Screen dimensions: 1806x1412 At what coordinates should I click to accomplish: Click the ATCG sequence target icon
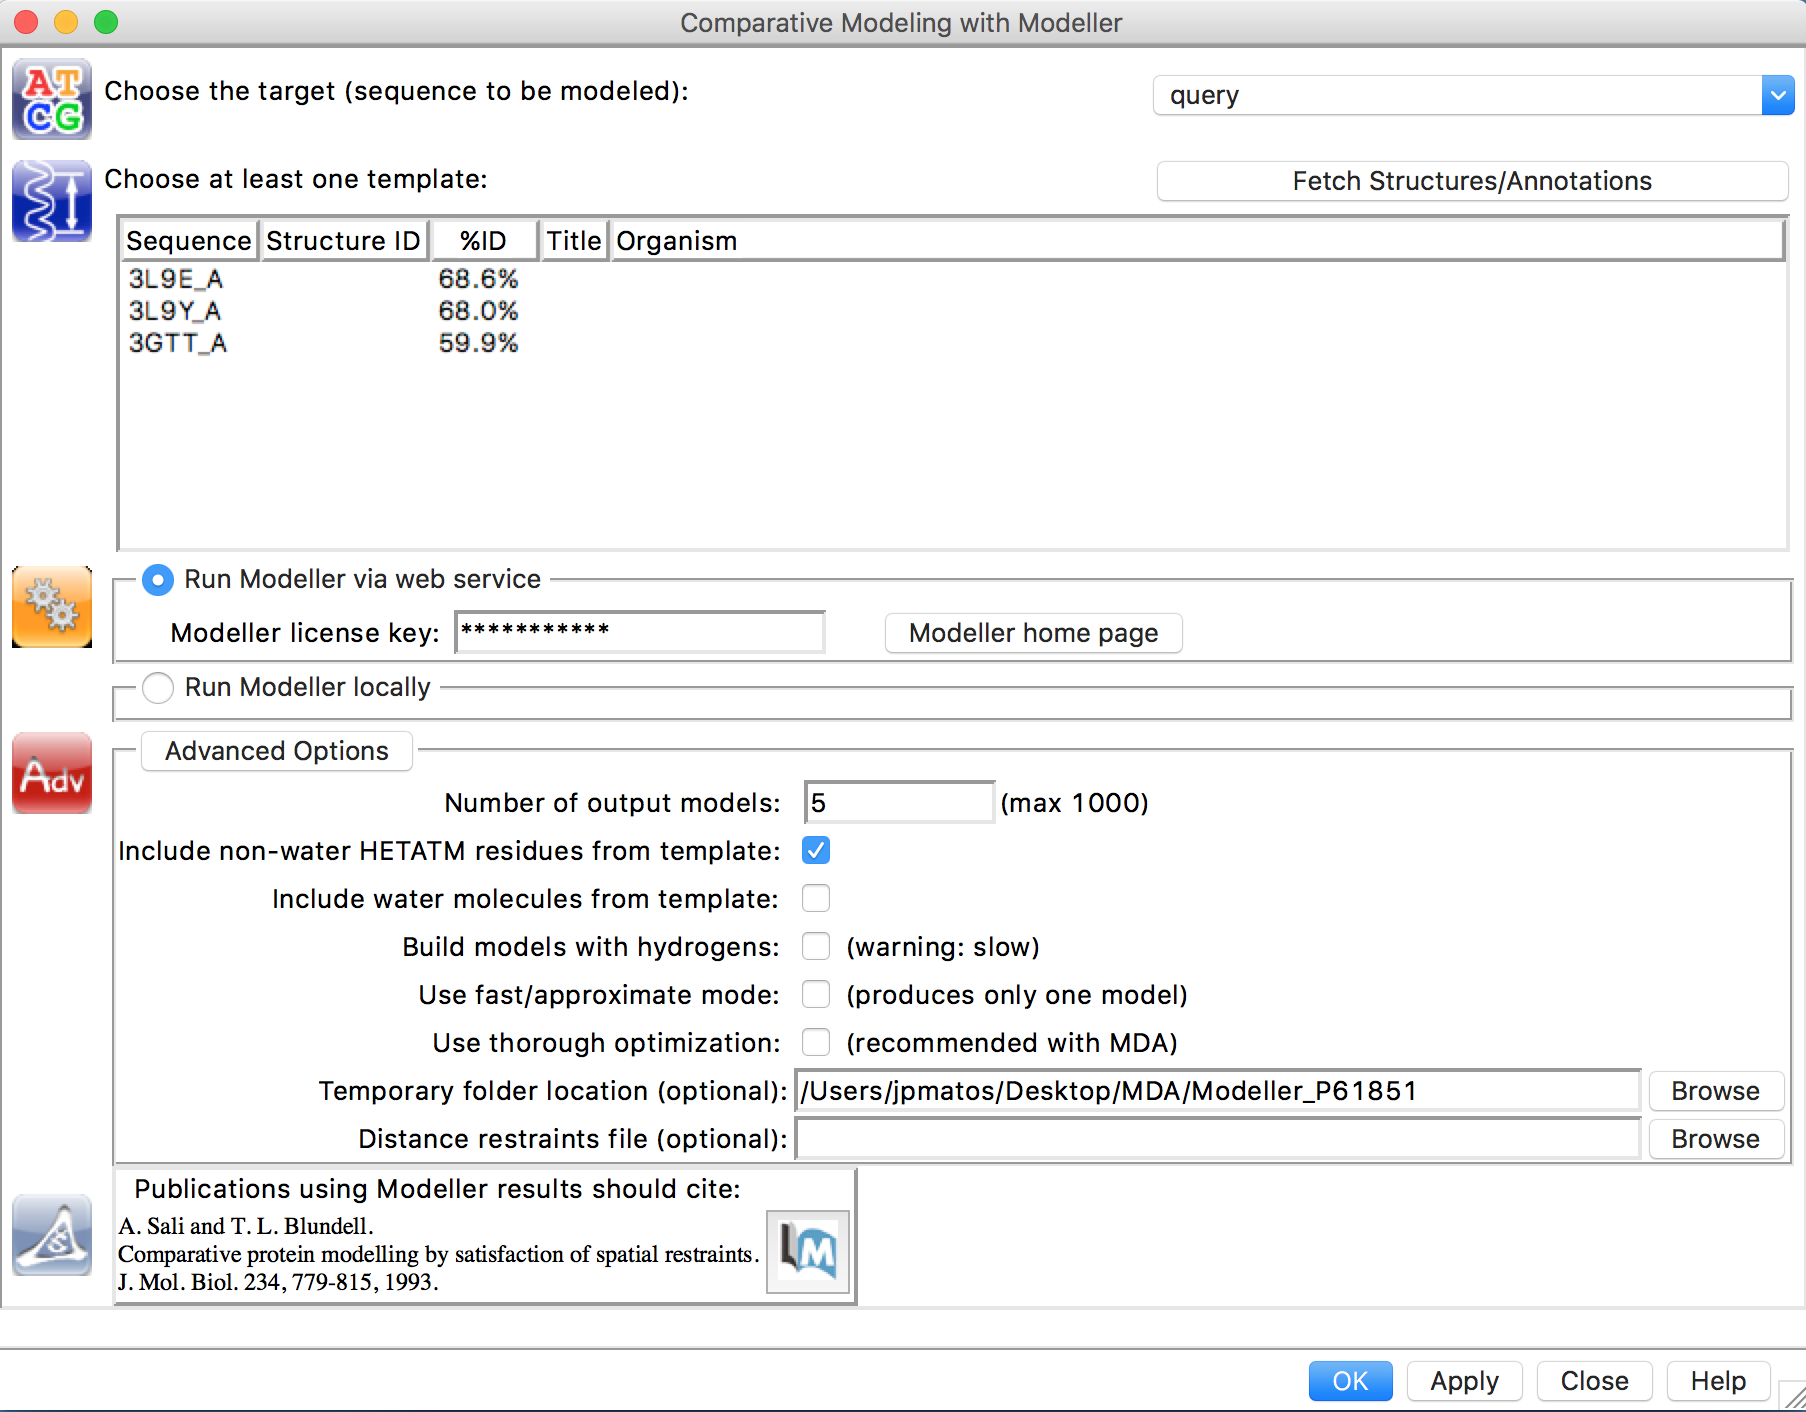(52, 99)
